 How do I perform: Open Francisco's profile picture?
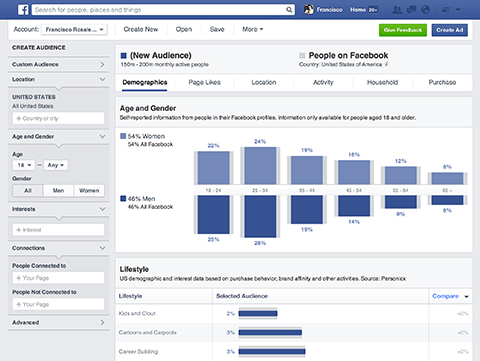(309, 9)
